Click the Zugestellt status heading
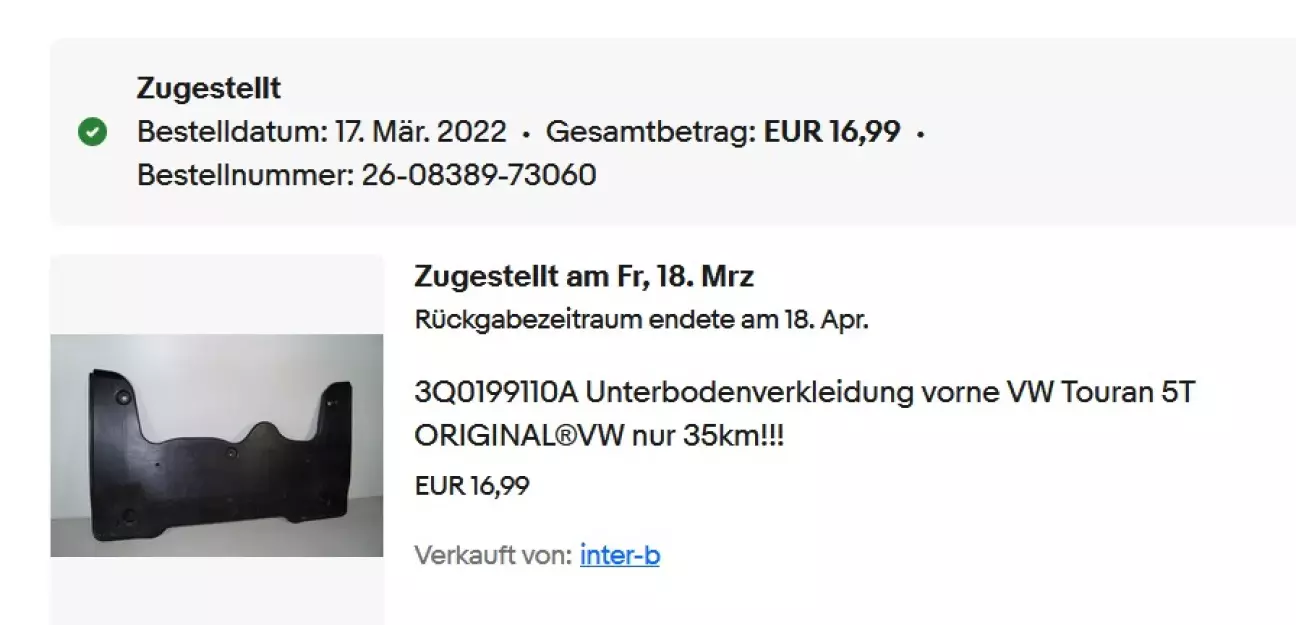 209,88
